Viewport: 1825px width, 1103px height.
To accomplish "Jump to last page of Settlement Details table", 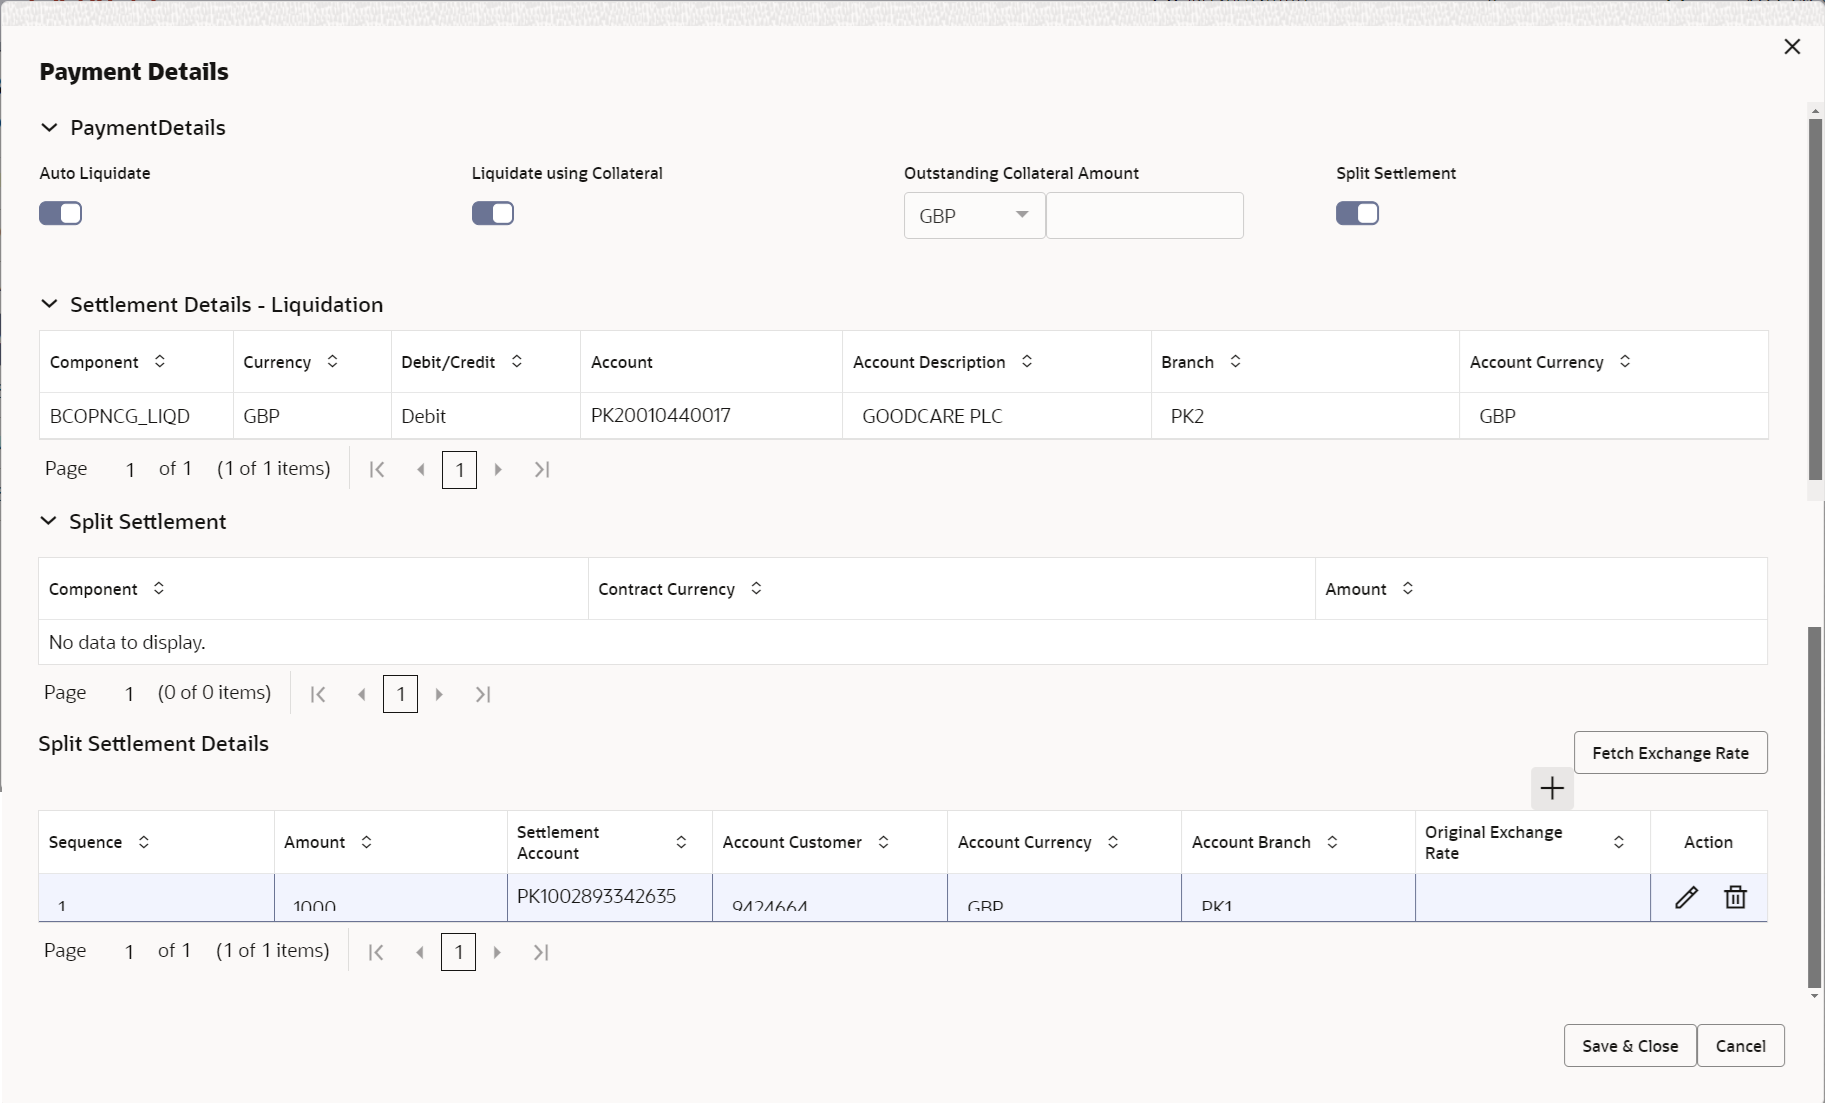I will (541, 469).
